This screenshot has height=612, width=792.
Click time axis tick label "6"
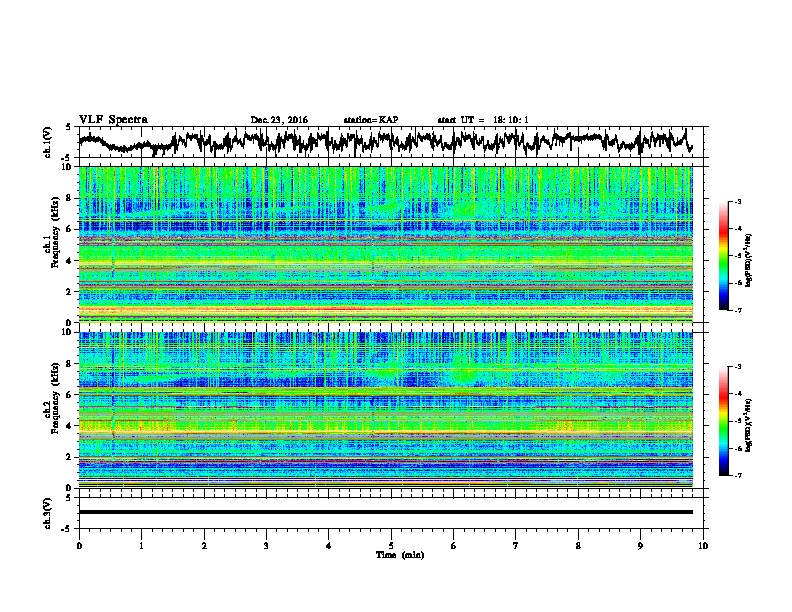(x=454, y=546)
